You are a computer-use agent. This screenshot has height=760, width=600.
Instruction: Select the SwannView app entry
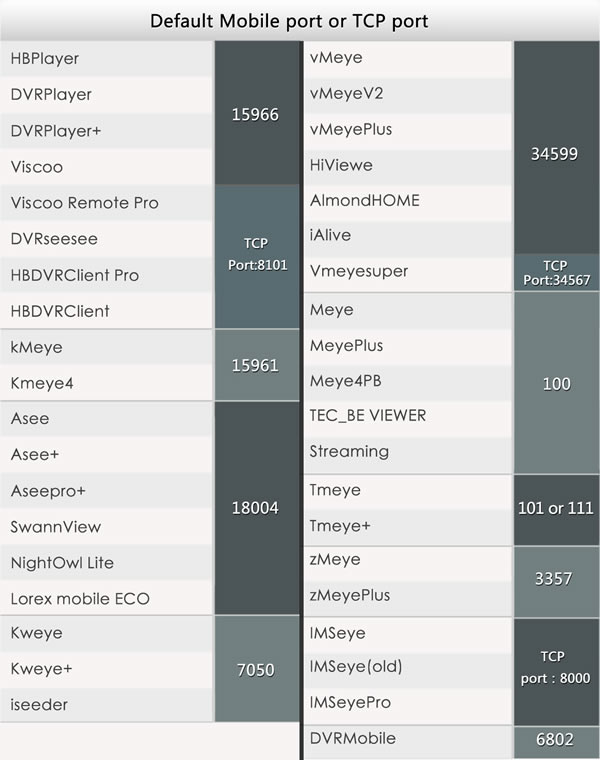pyautogui.click(x=106, y=527)
